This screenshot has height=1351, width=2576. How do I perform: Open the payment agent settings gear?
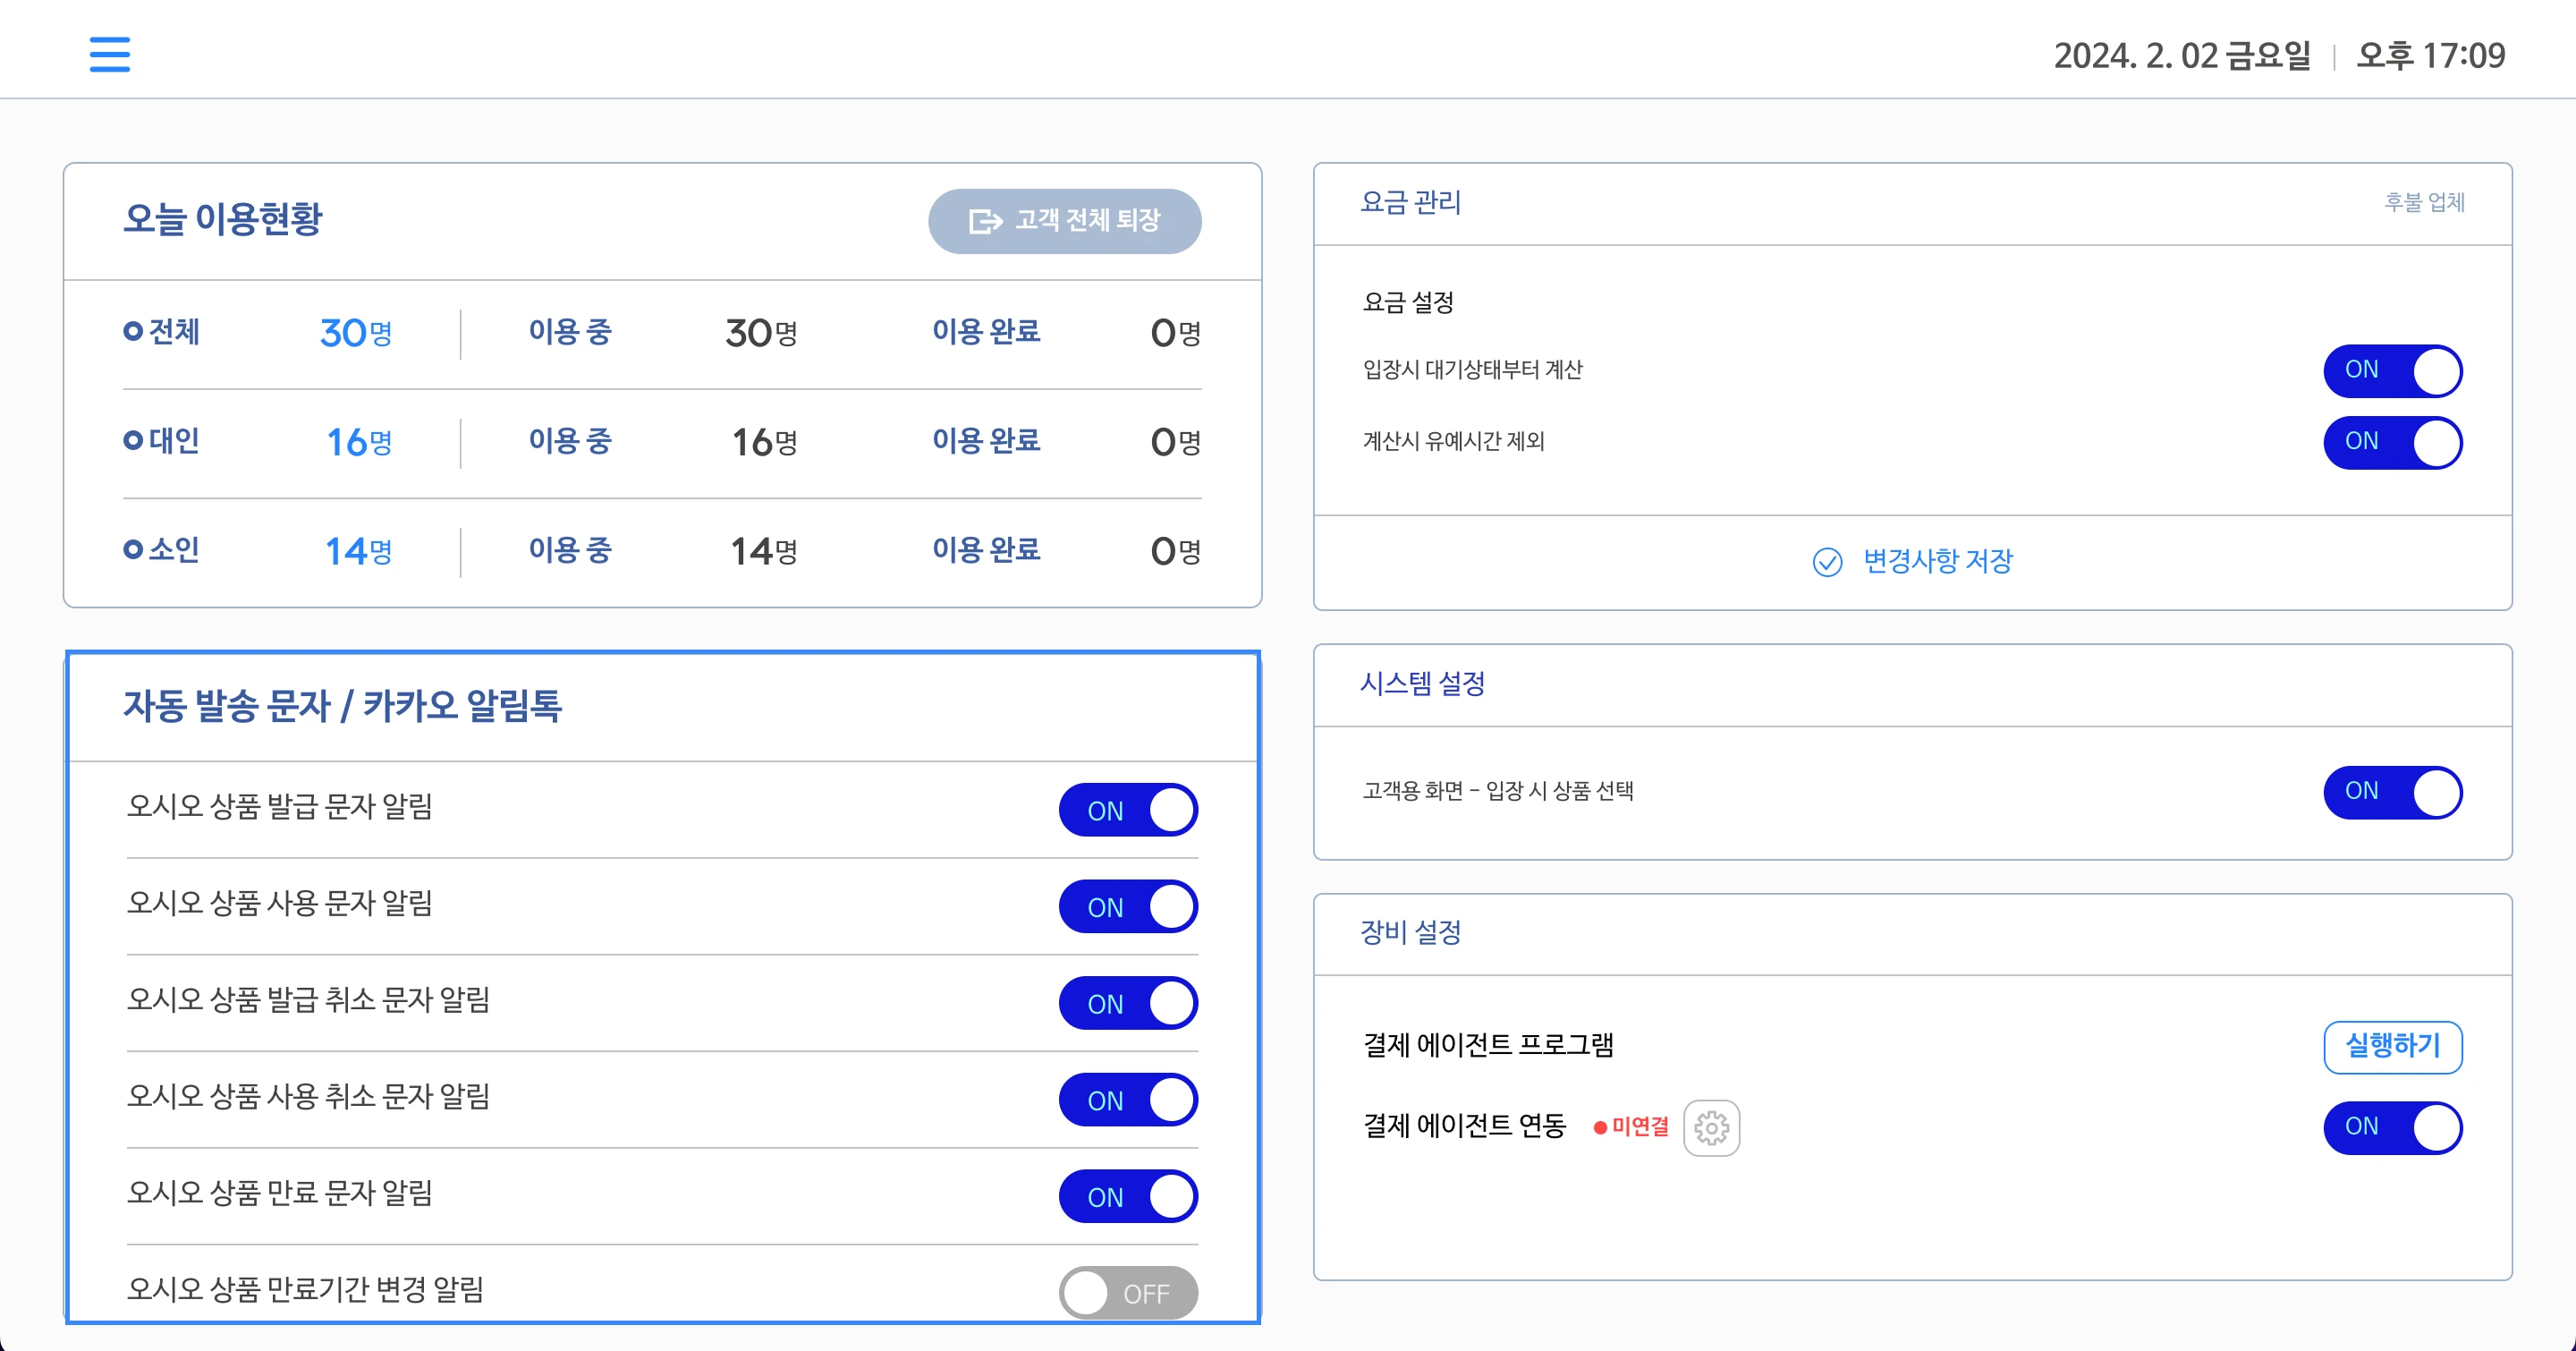point(1711,1128)
